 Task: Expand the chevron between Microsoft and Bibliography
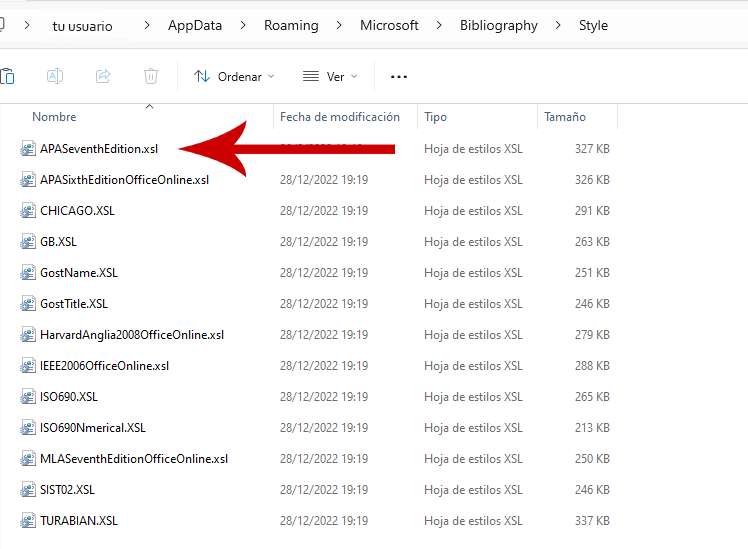(x=439, y=25)
